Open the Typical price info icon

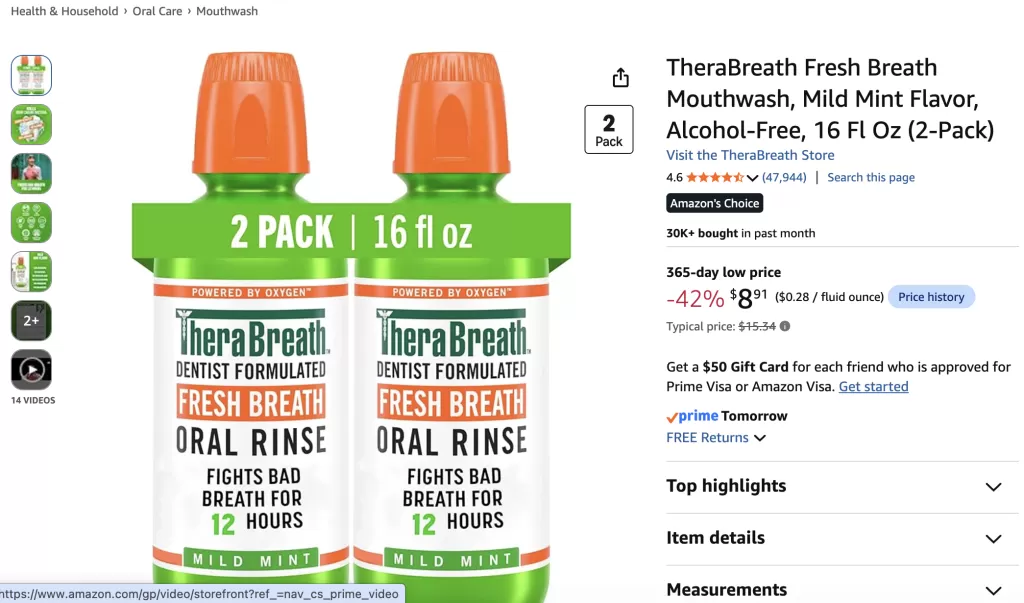785,326
